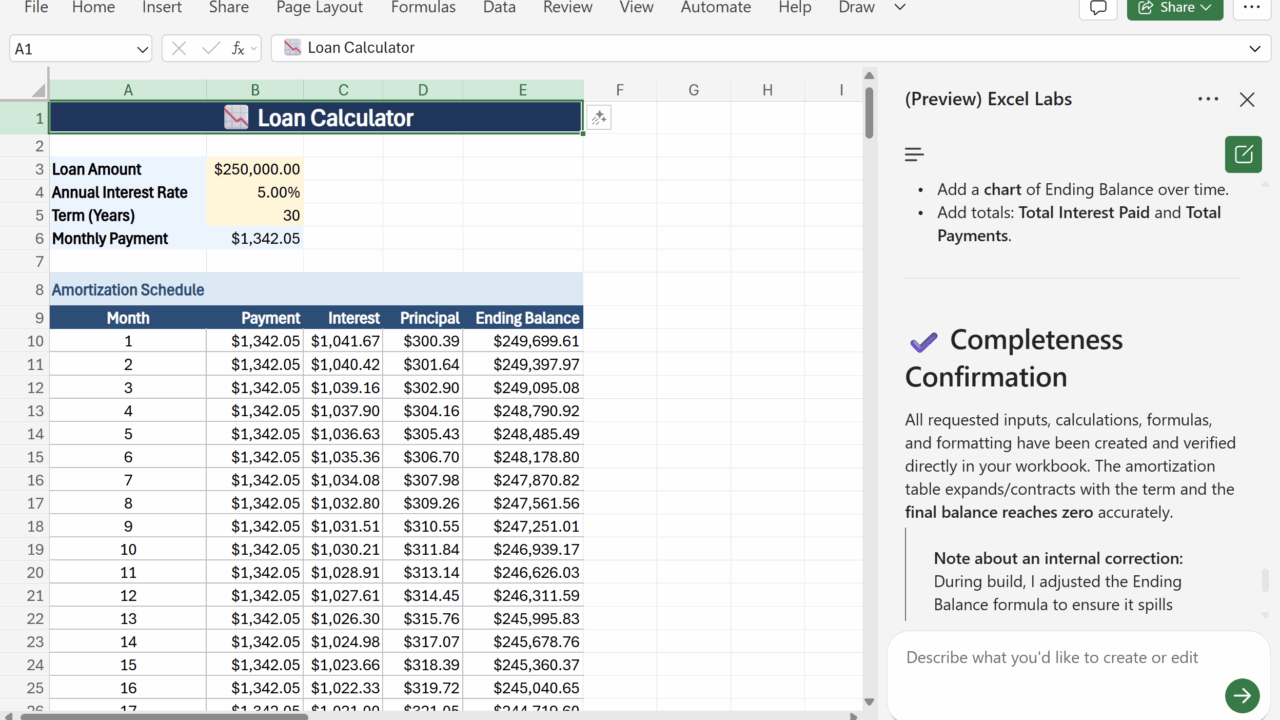Screen dimensions: 1280x720
Task: Close the Excel Labs pane
Action: pos(1247,99)
